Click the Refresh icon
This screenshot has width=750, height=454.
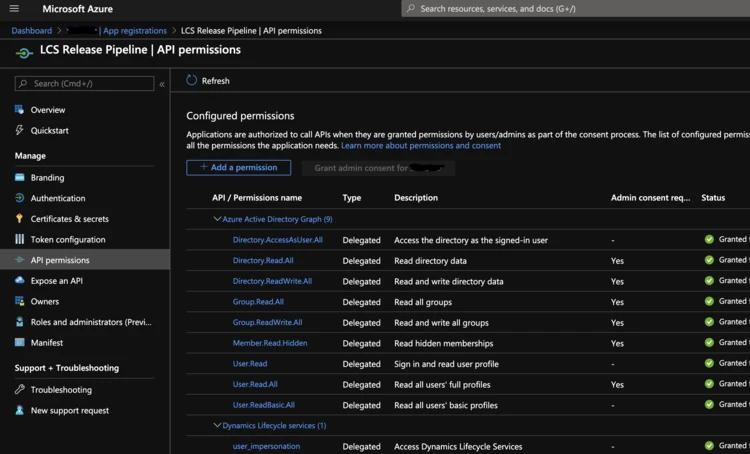pyautogui.click(x=191, y=80)
